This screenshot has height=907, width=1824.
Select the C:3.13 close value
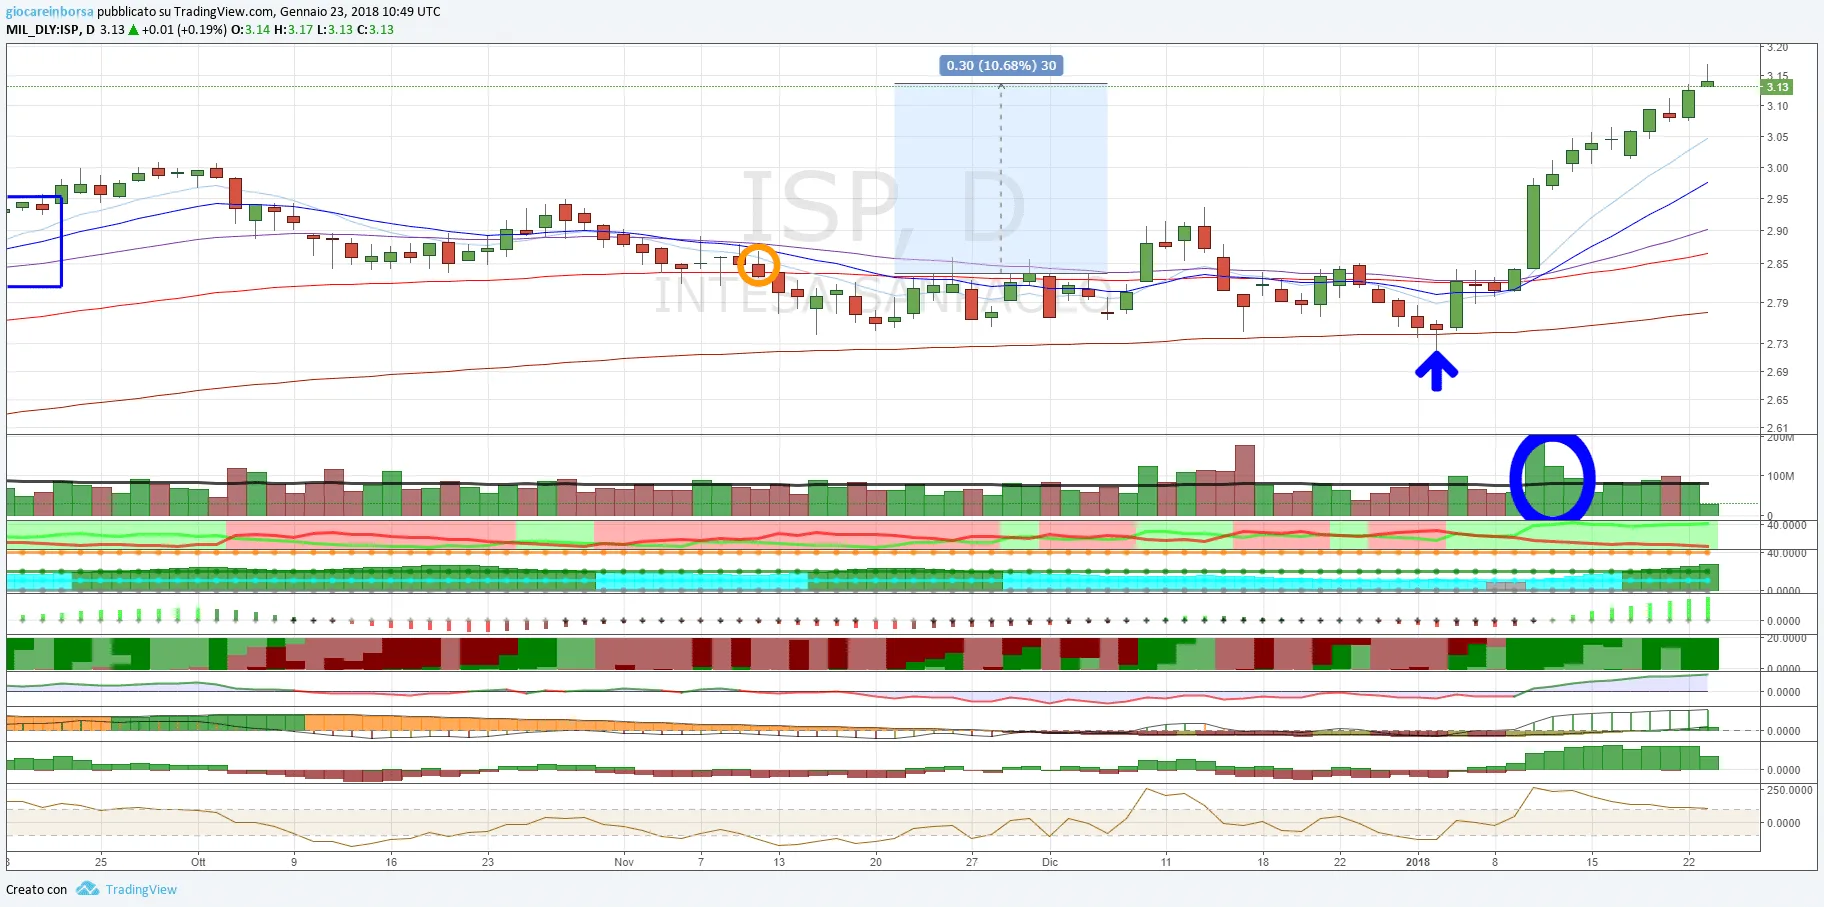pyautogui.click(x=375, y=30)
